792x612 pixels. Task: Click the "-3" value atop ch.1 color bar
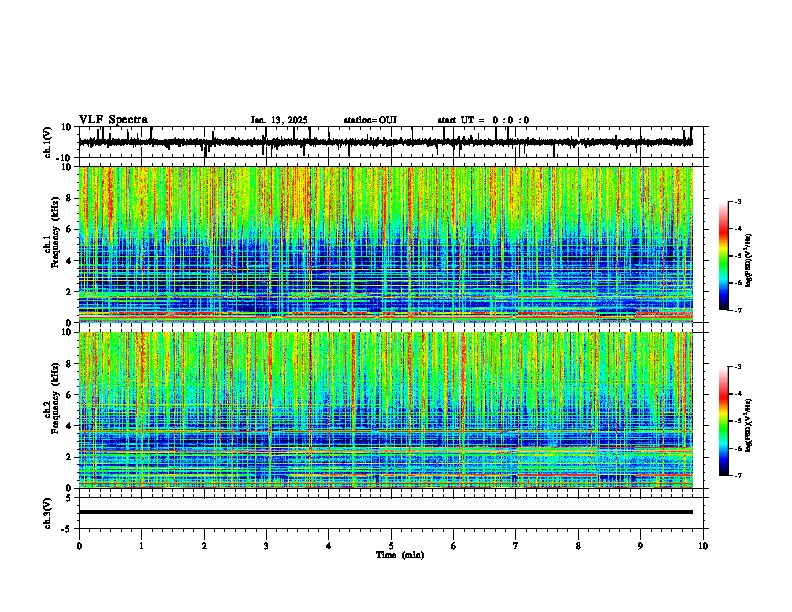737,201
